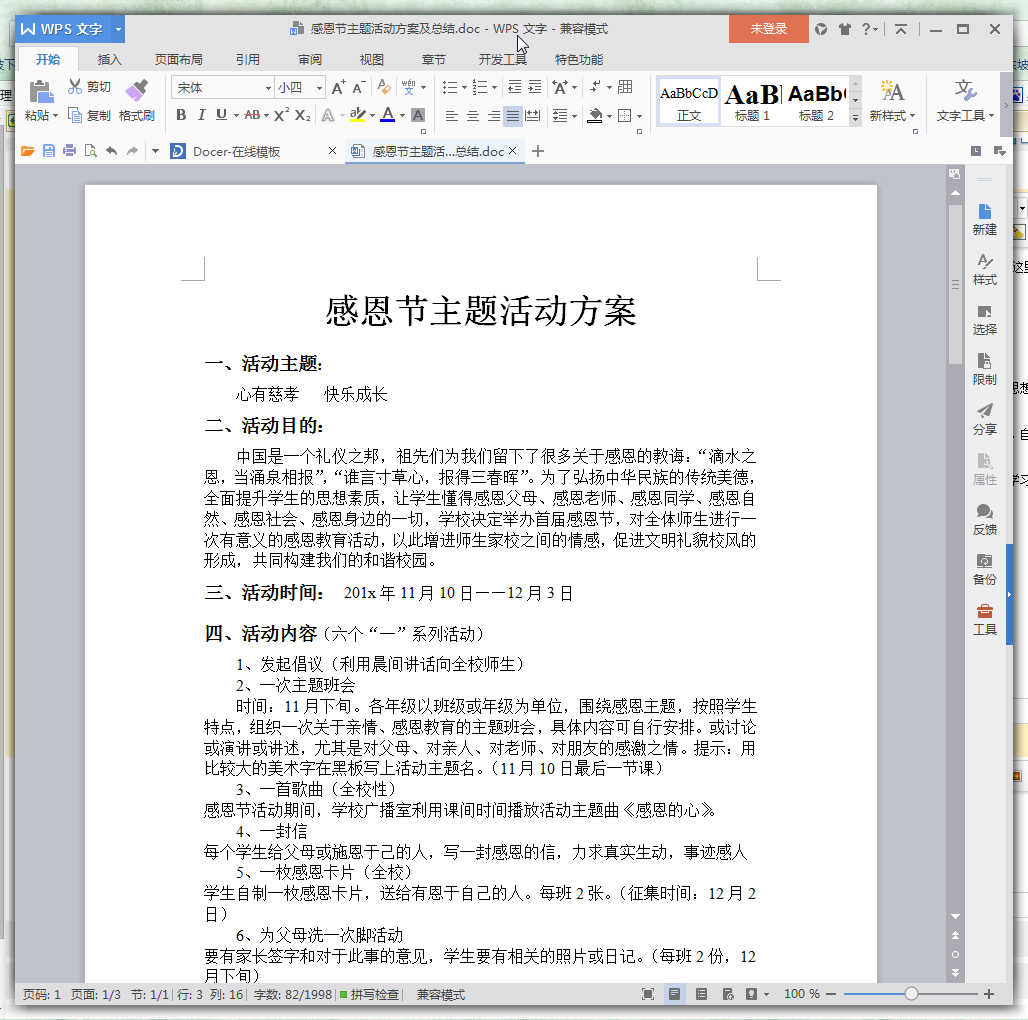Viewport: 1028px width, 1020px height.
Task: Open the 分享 (Share) sidebar icon
Action: tap(985, 419)
